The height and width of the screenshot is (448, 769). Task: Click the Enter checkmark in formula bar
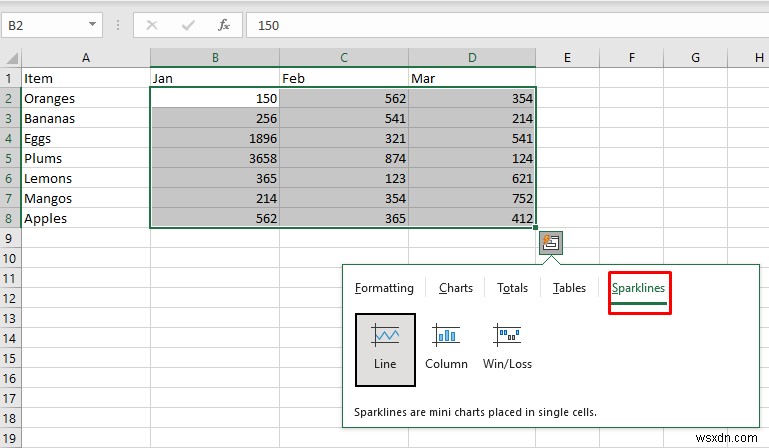click(188, 25)
